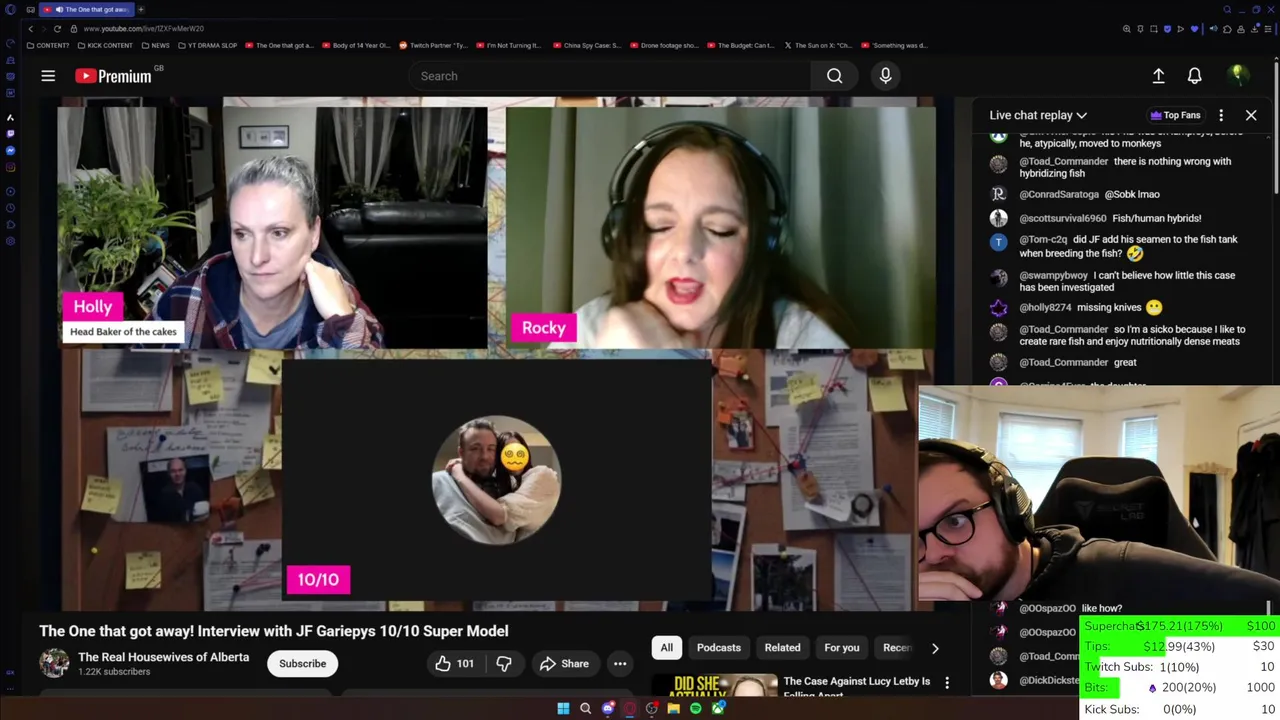Open YouTube notifications bell
Image resolution: width=1280 pixels, height=720 pixels.
[x=1194, y=76]
